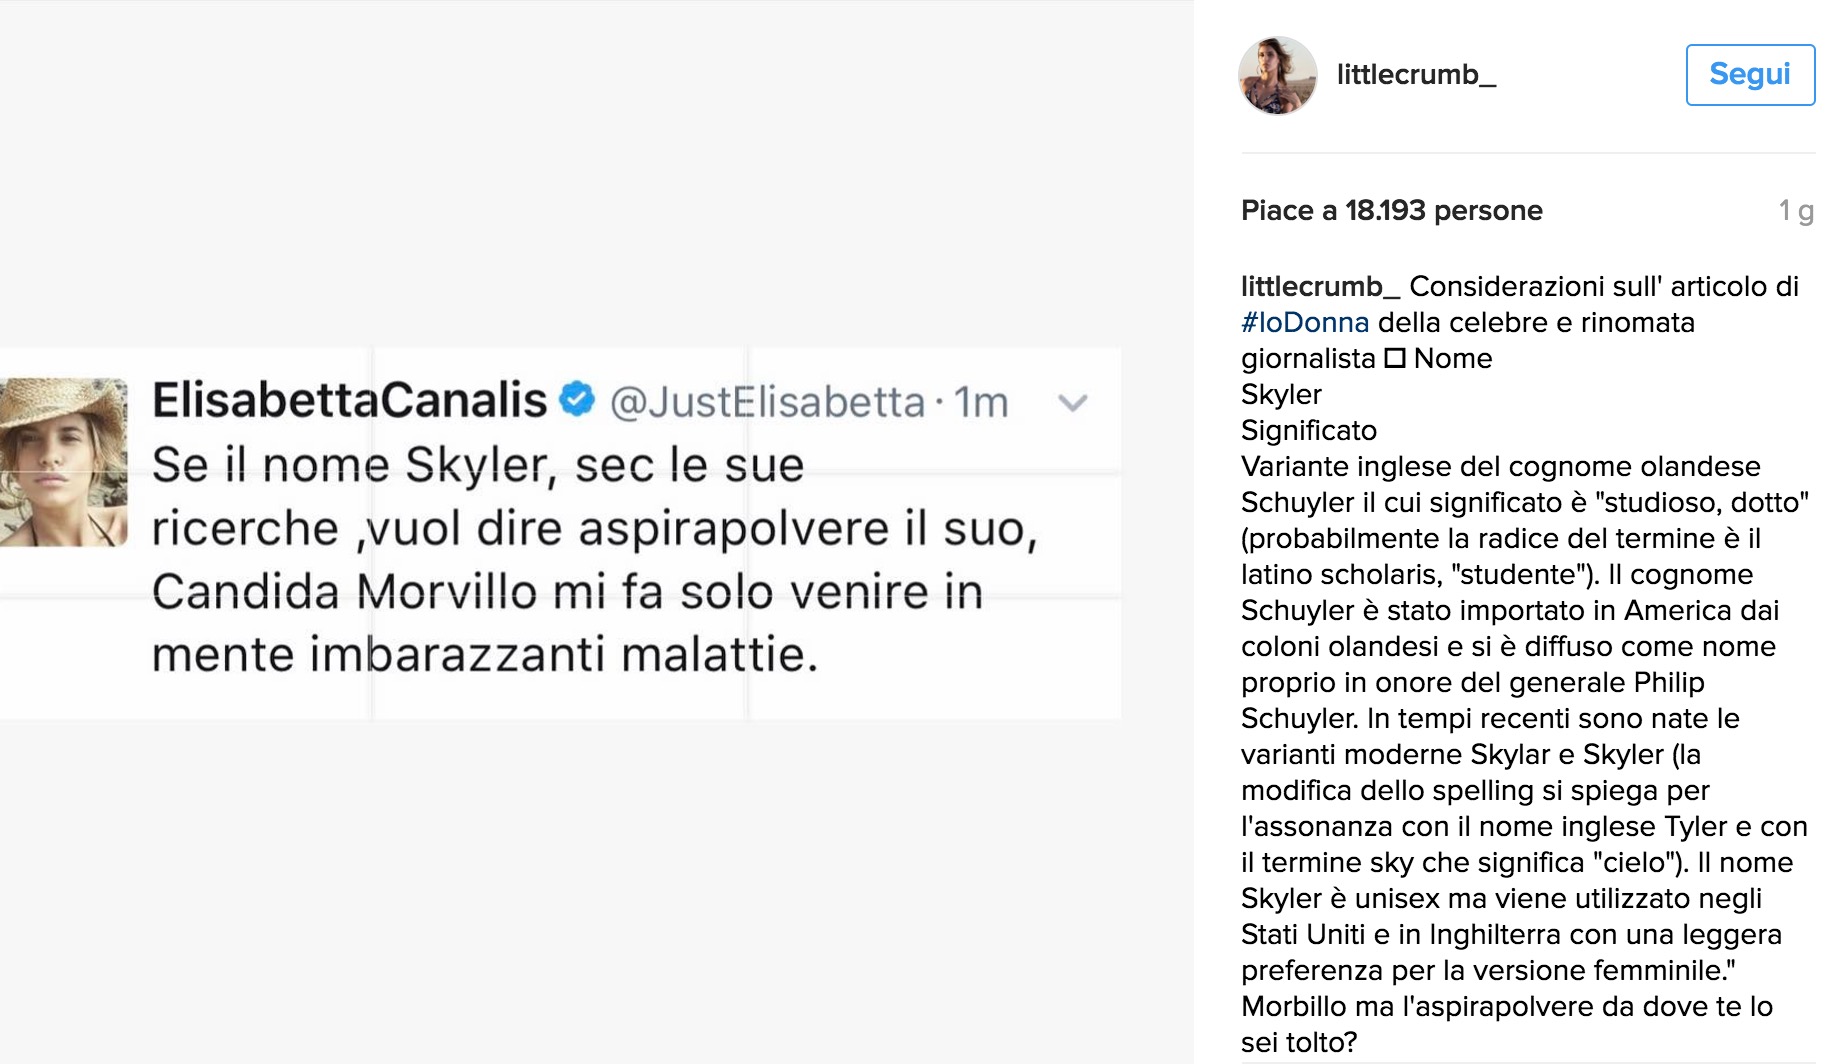Click the @JustElisabetta handle
Image resolution: width=1846 pixels, height=1064 pixels.
[767, 403]
